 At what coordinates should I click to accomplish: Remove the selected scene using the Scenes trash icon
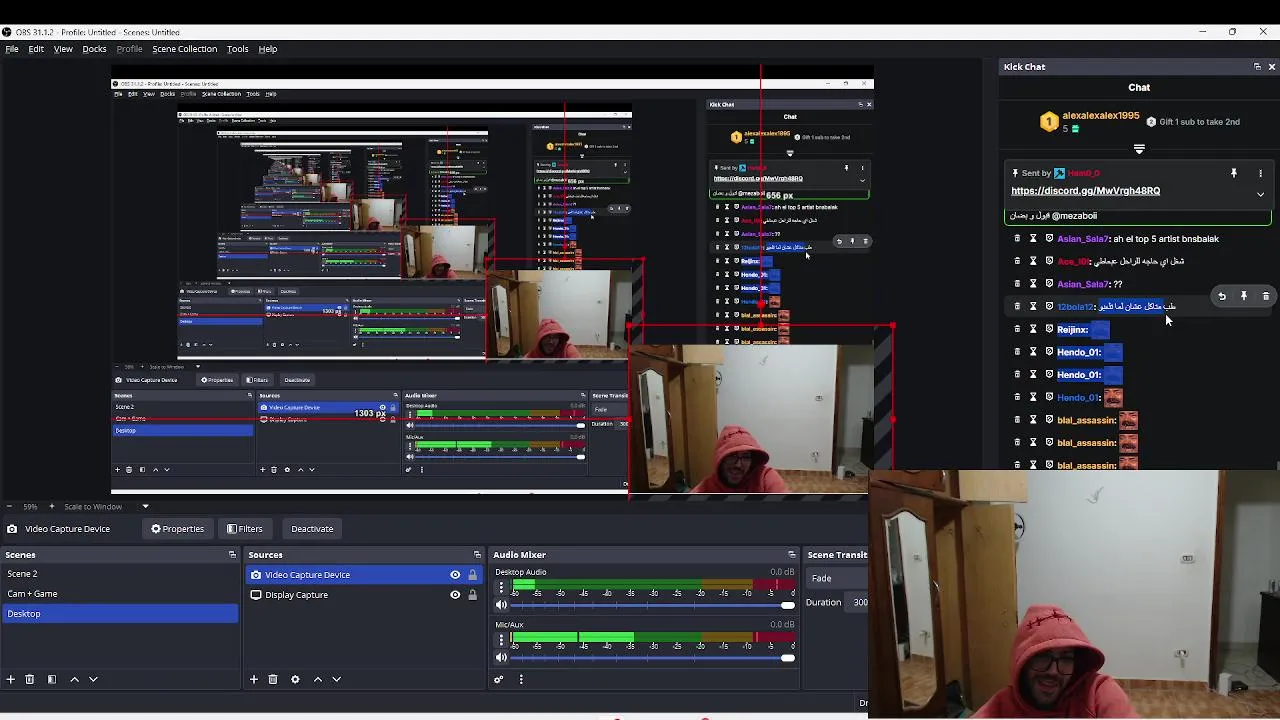pos(29,679)
